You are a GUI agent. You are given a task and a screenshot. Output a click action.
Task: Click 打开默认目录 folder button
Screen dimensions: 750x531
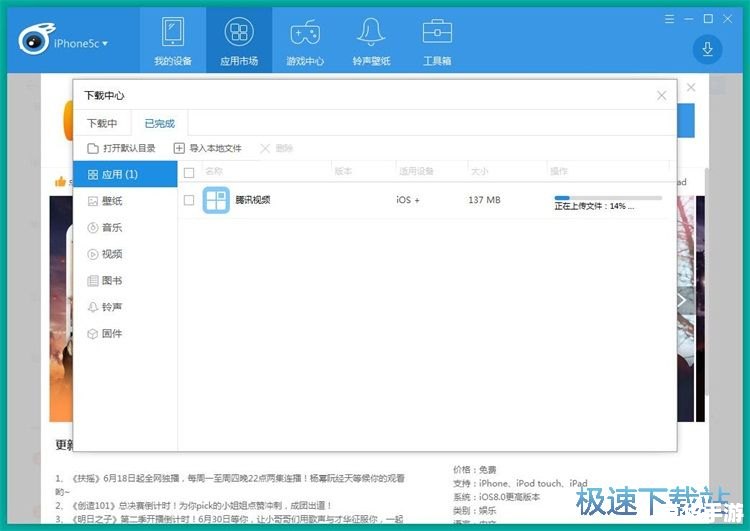121,148
